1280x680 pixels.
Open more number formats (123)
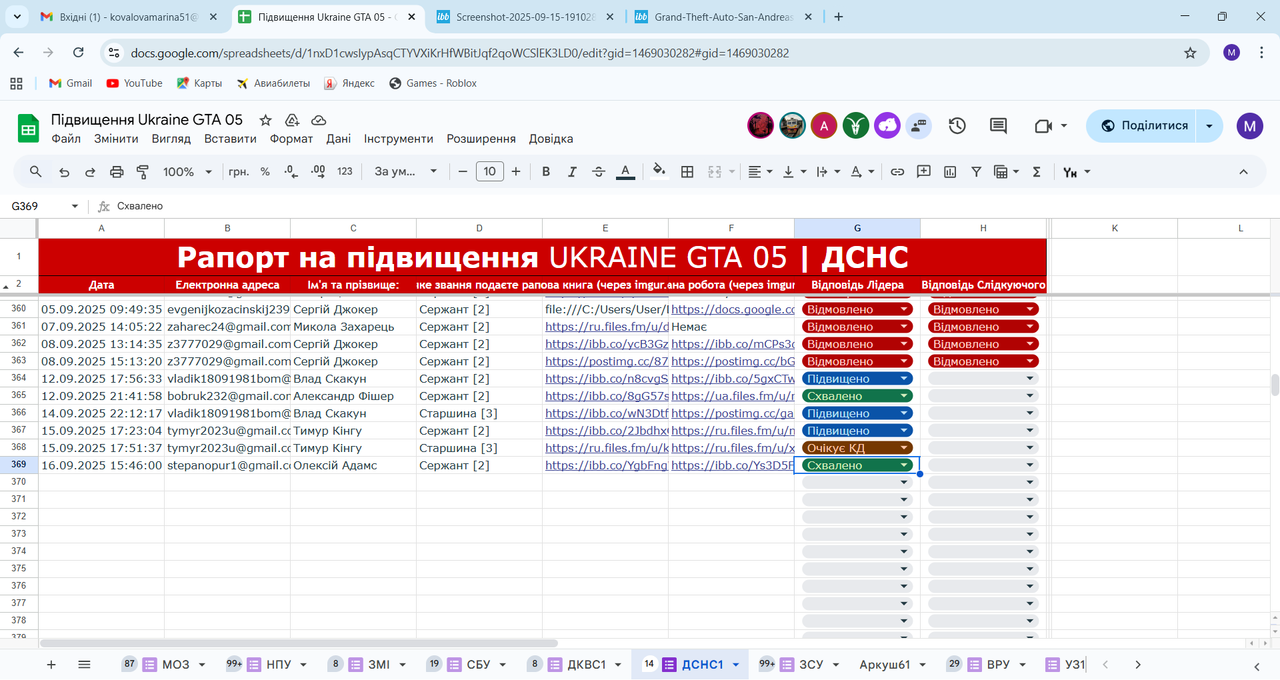click(345, 172)
